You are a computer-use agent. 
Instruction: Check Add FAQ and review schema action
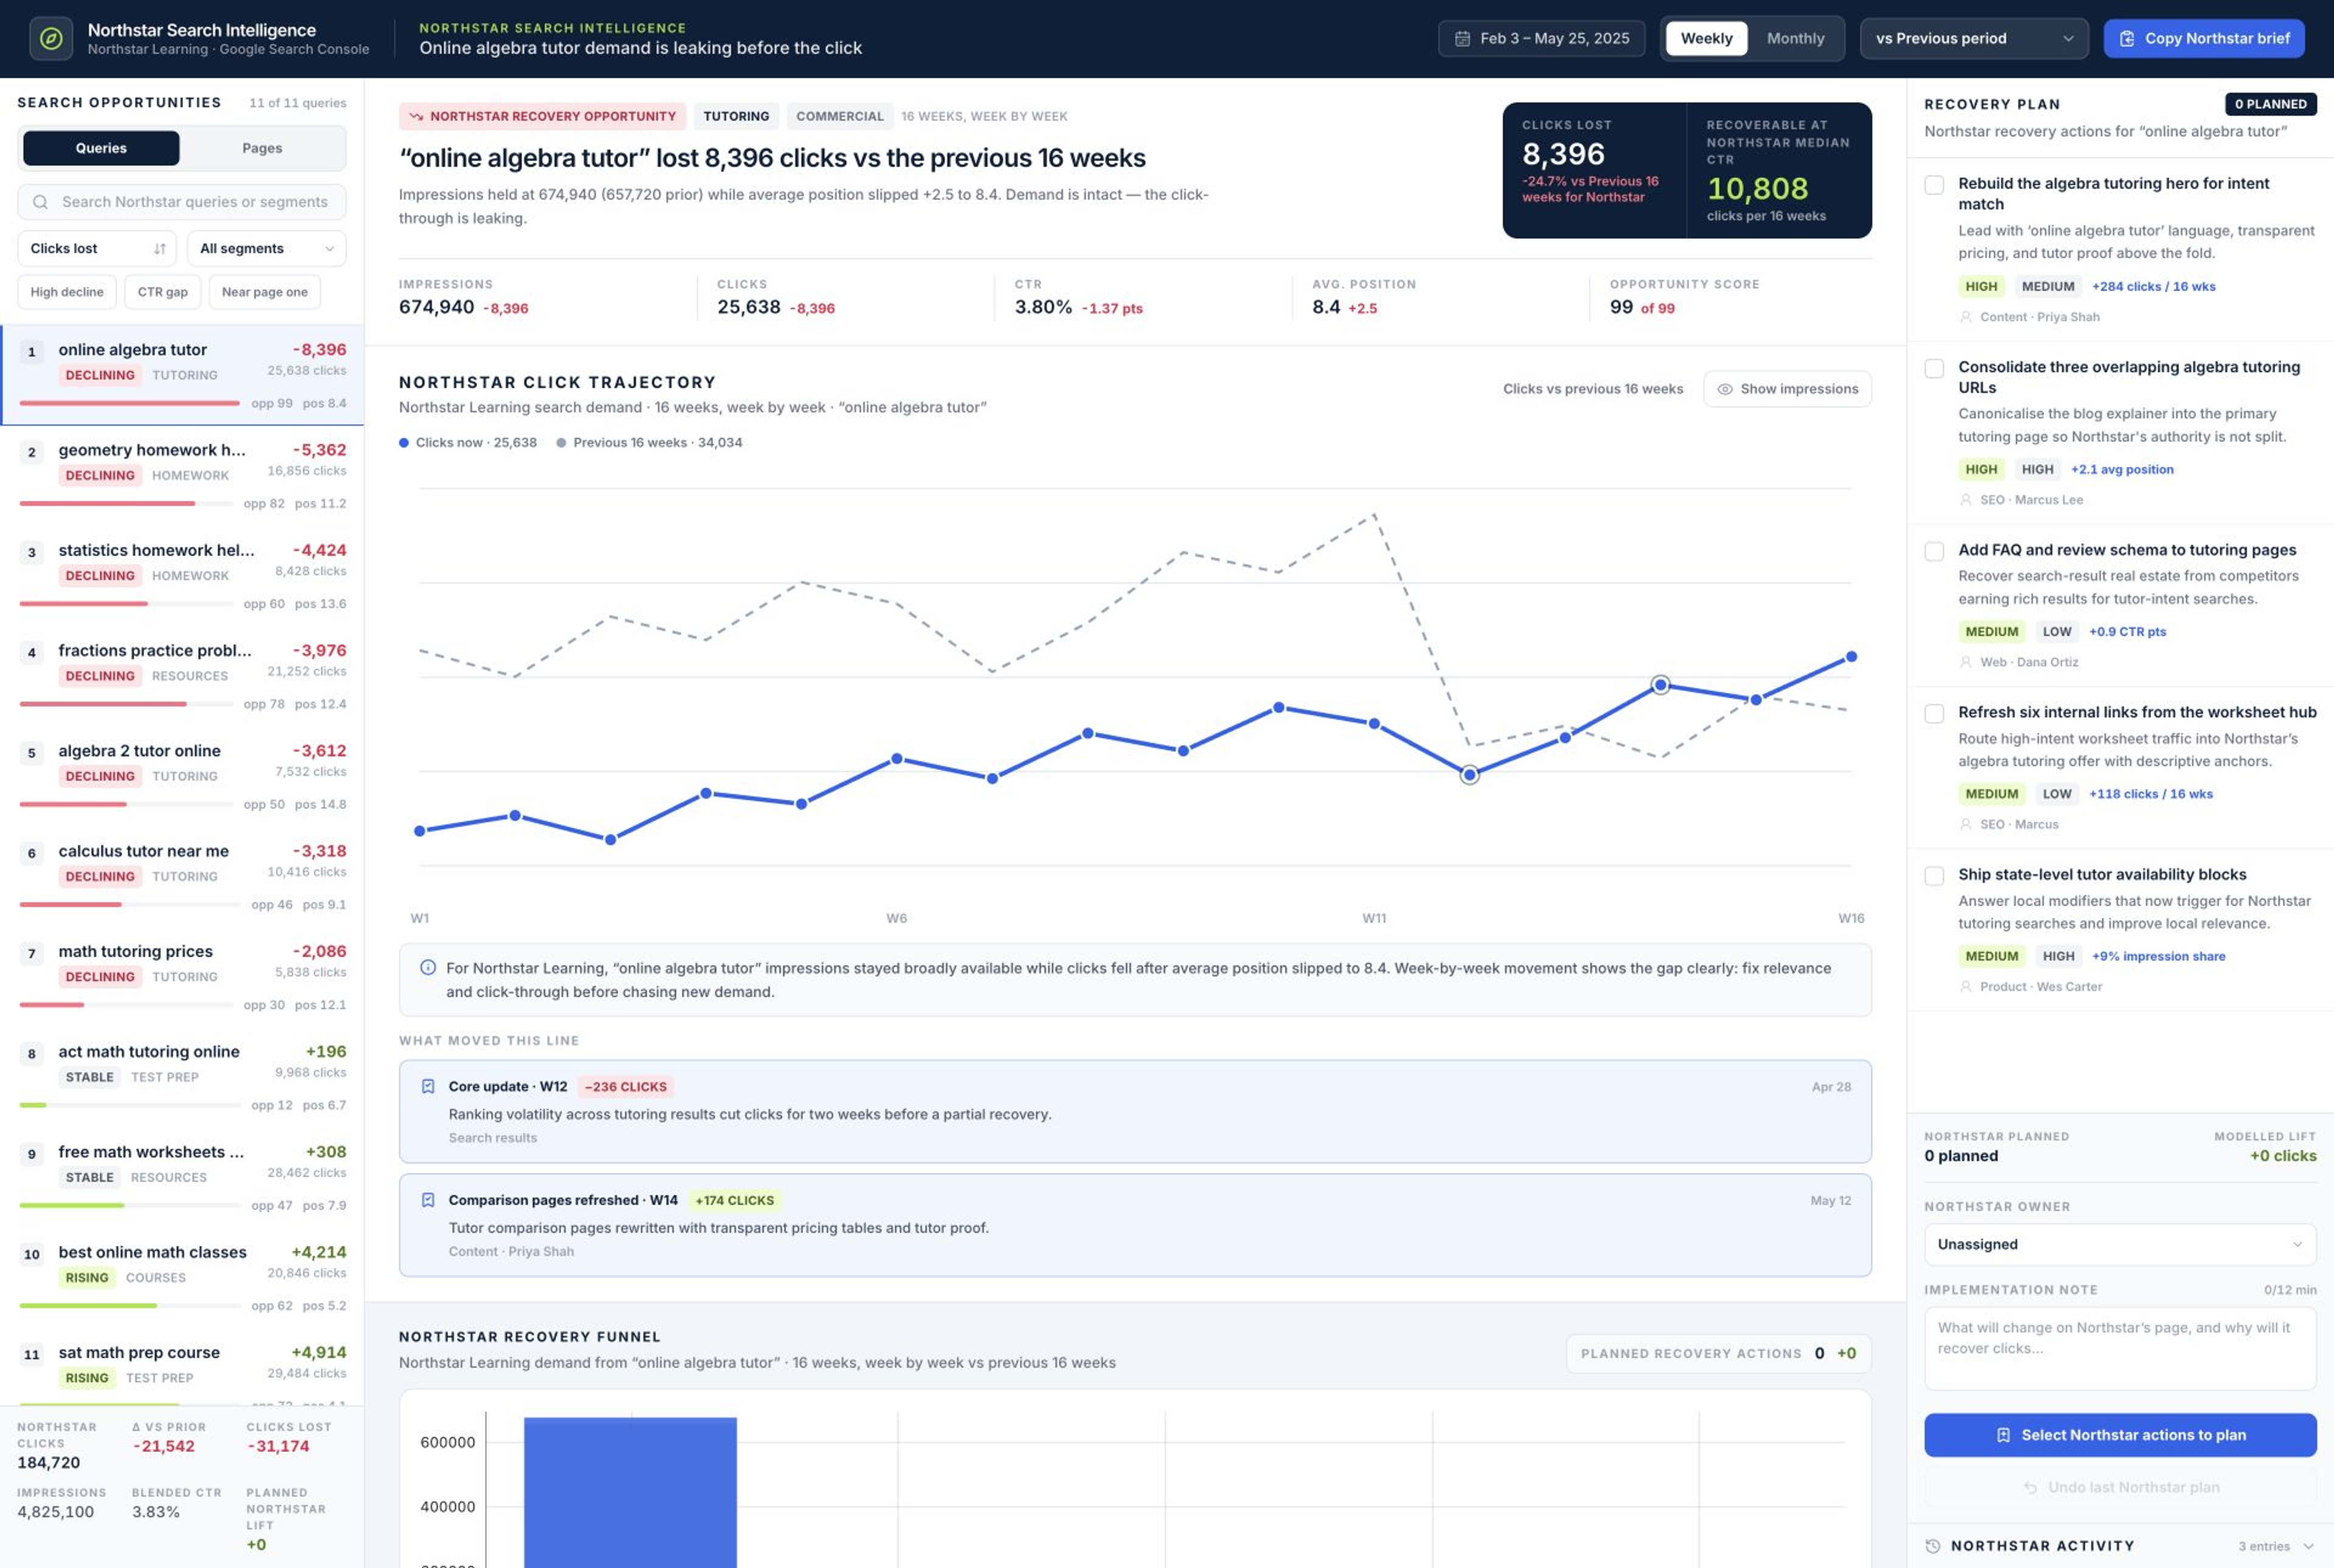(x=1934, y=552)
